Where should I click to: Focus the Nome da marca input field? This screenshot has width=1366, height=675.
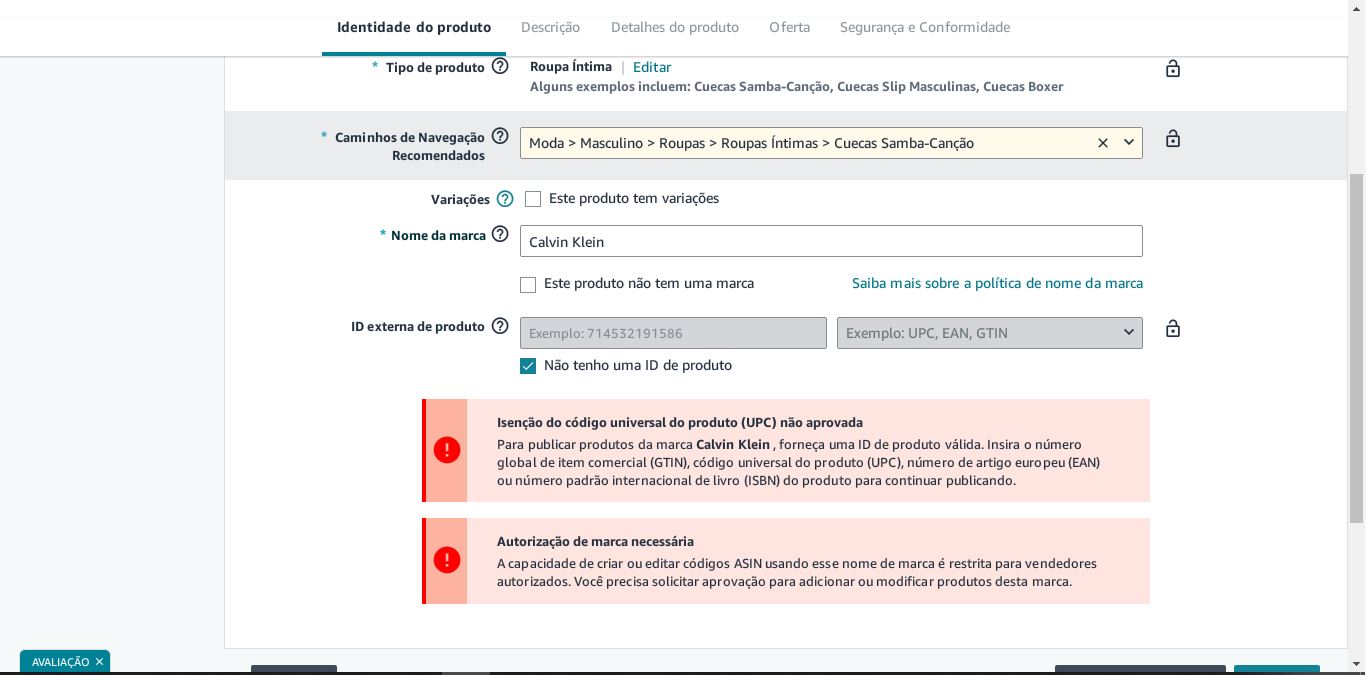pyautogui.click(x=831, y=241)
